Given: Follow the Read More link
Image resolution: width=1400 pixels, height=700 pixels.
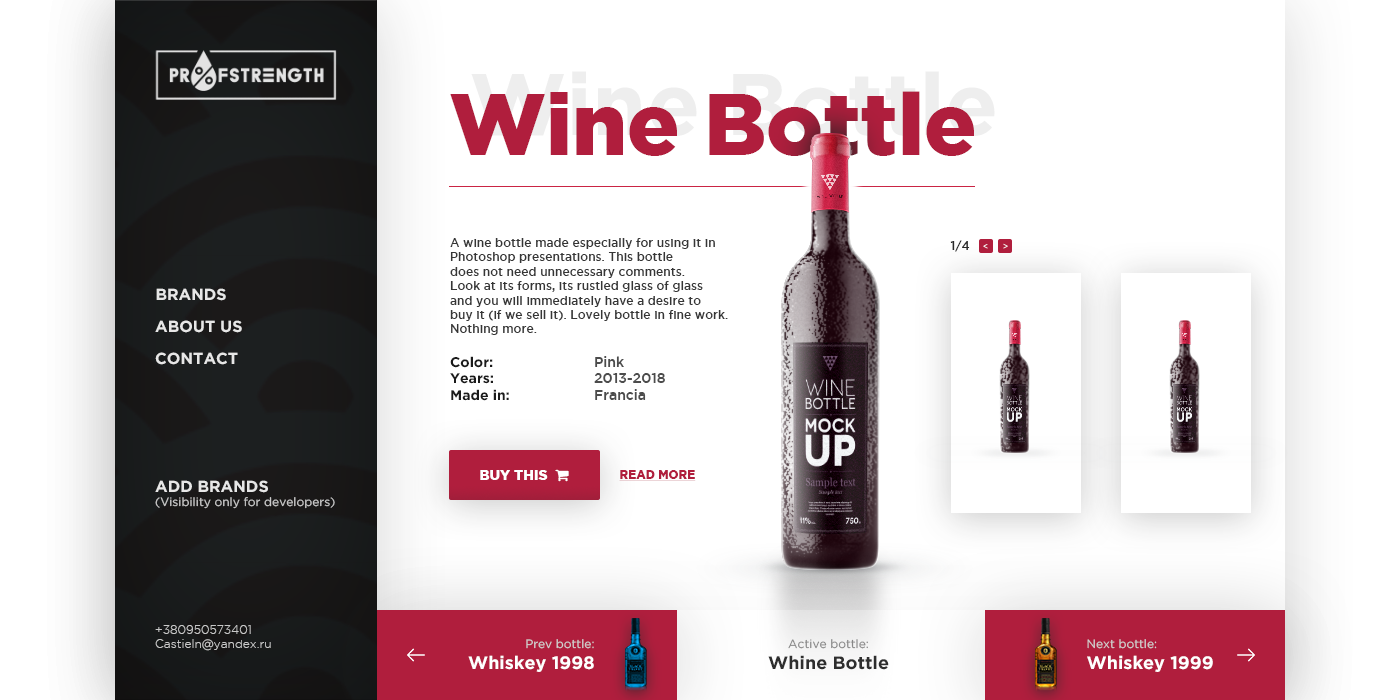Looking at the screenshot, I should (x=657, y=475).
